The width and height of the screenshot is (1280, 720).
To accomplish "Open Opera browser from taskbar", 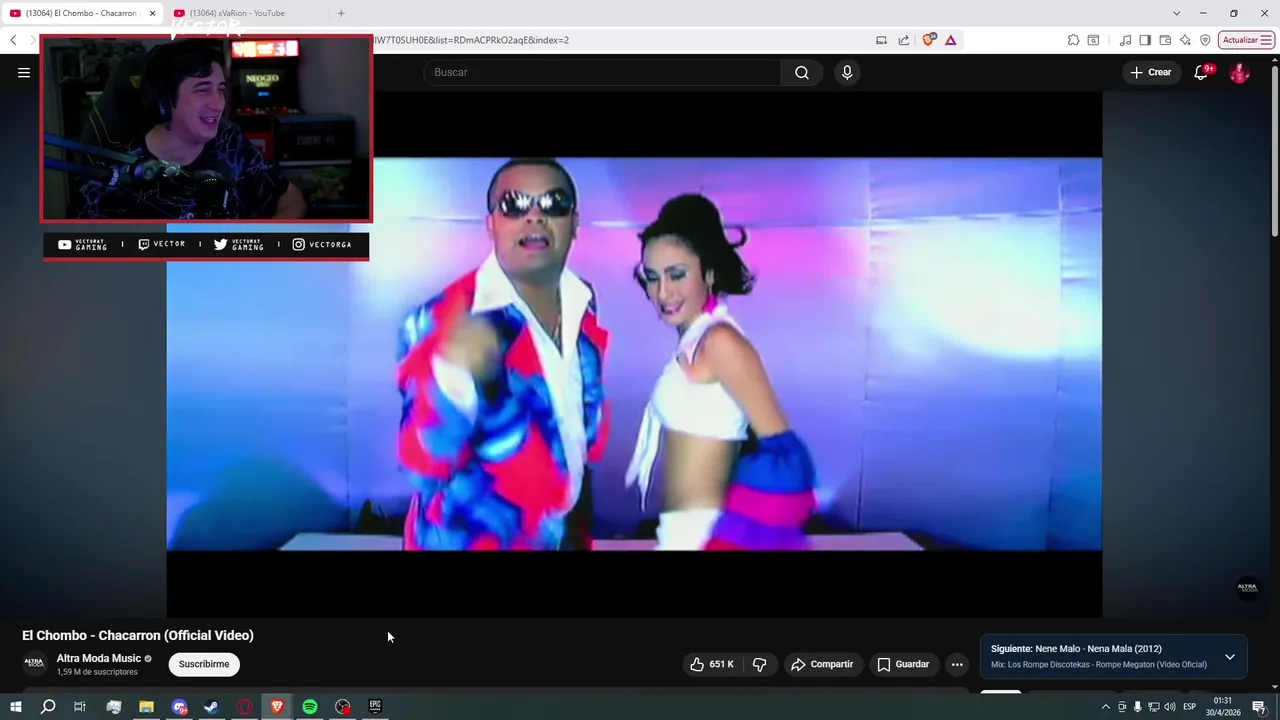I will click(245, 707).
